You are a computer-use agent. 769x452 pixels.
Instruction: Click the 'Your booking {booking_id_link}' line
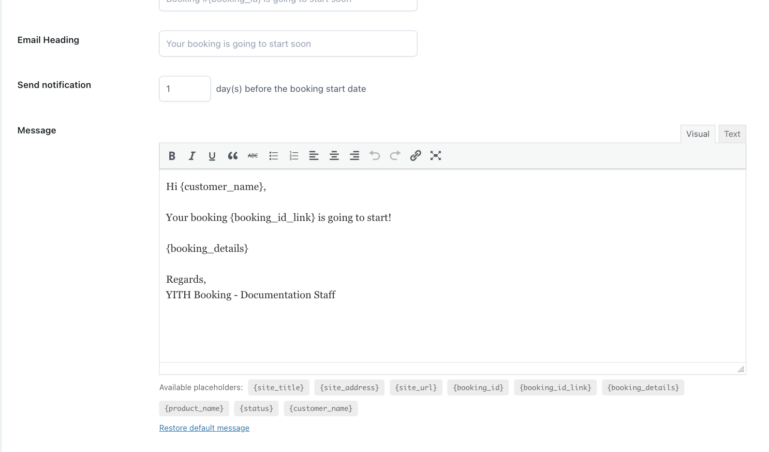pos(279,218)
